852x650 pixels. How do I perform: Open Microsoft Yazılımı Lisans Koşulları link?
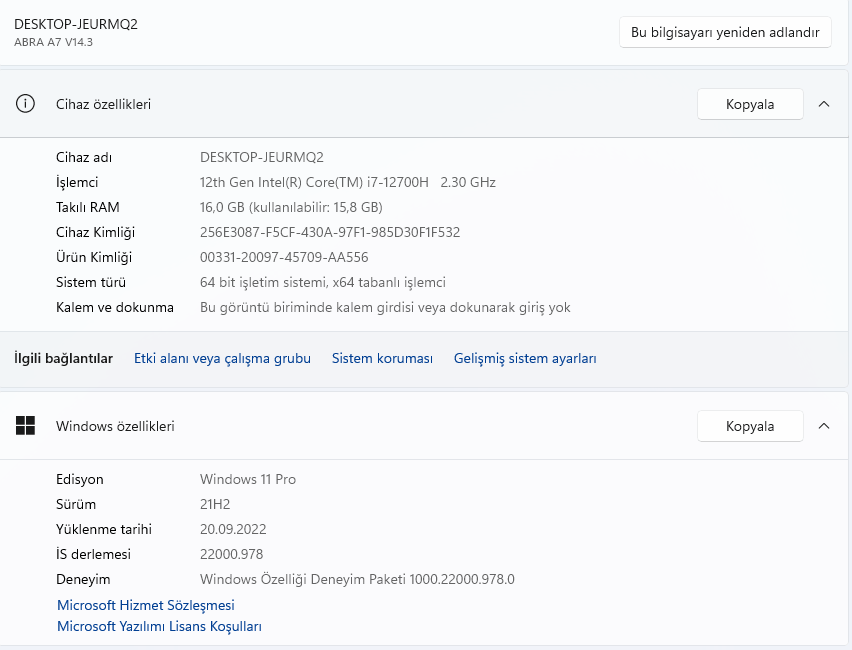(x=159, y=626)
